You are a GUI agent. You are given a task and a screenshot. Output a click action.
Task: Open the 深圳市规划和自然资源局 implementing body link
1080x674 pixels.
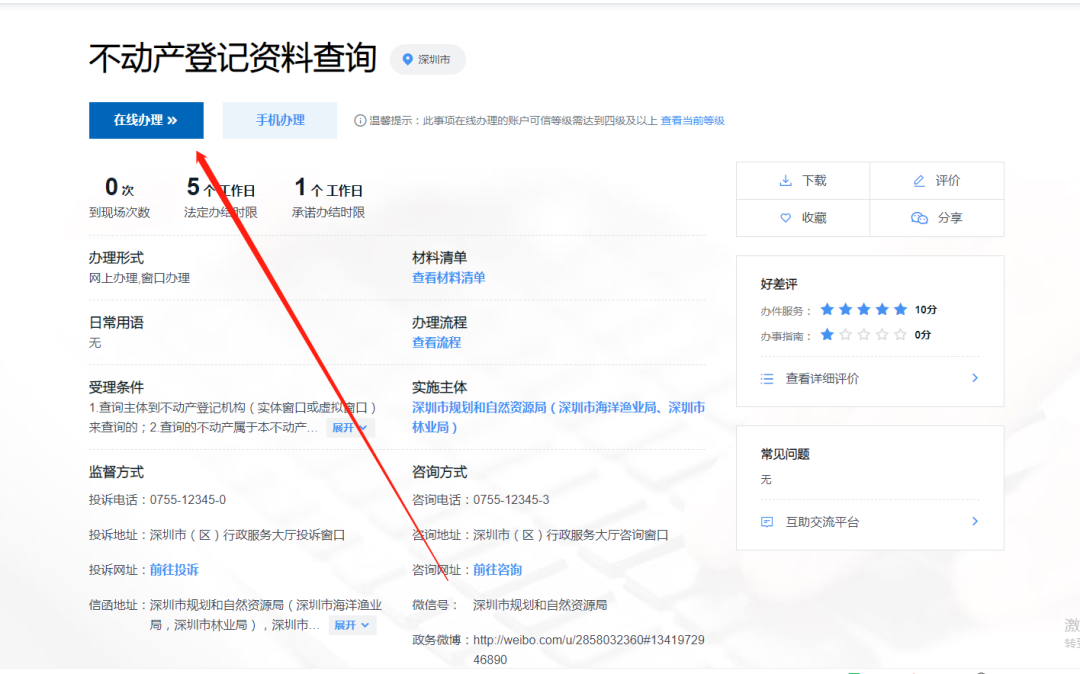[x=558, y=417]
